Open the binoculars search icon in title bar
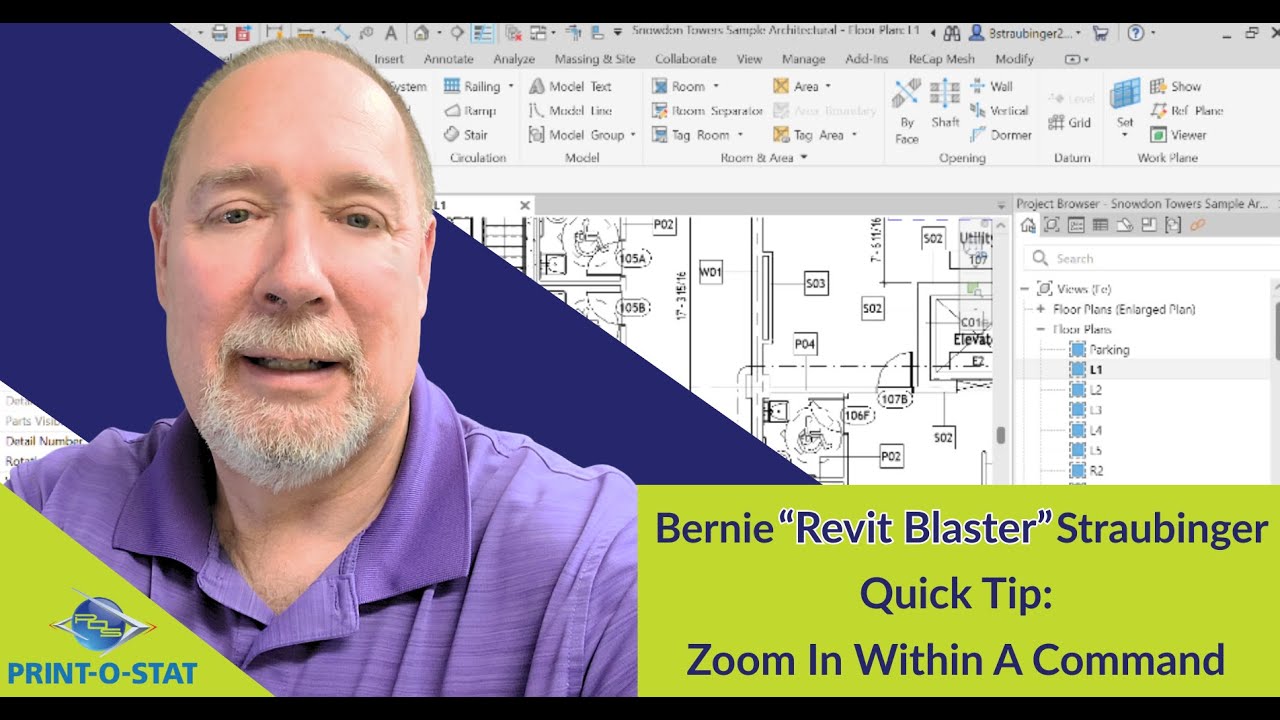Image resolution: width=1280 pixels, height=720 pixels. tap(952, 33)
